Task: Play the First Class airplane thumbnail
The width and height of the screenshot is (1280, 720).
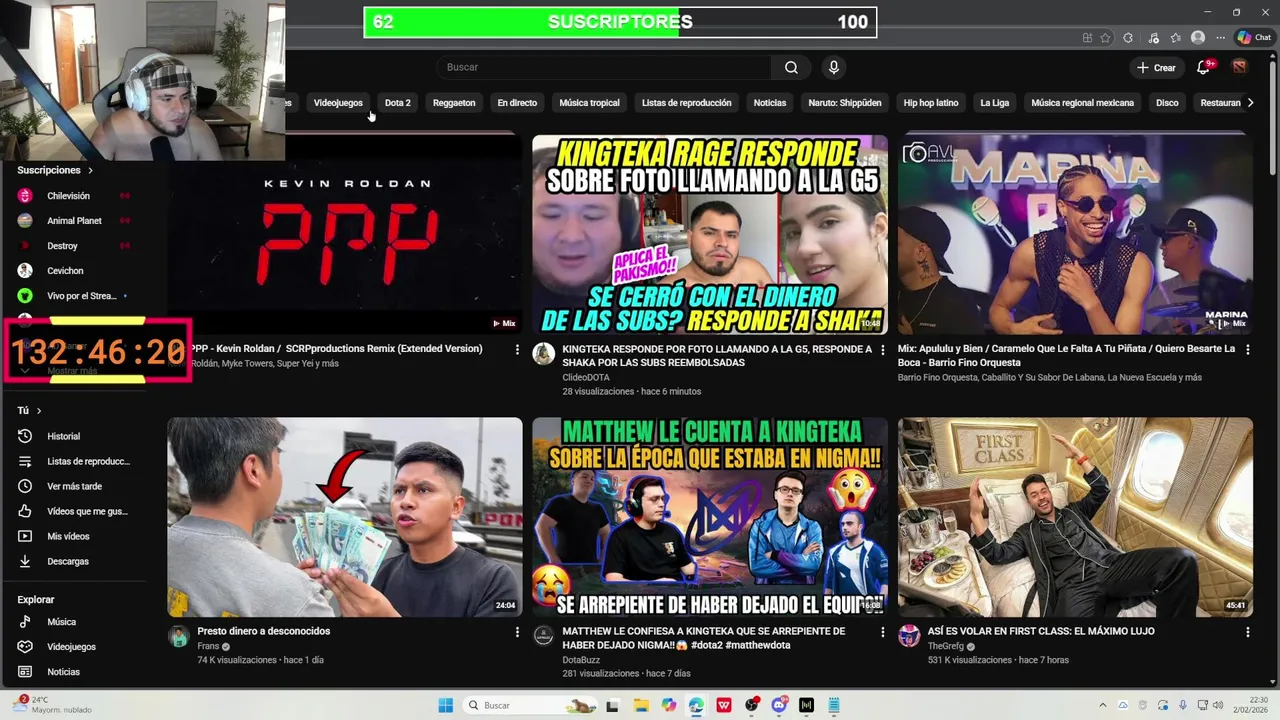Action: 1075,517
